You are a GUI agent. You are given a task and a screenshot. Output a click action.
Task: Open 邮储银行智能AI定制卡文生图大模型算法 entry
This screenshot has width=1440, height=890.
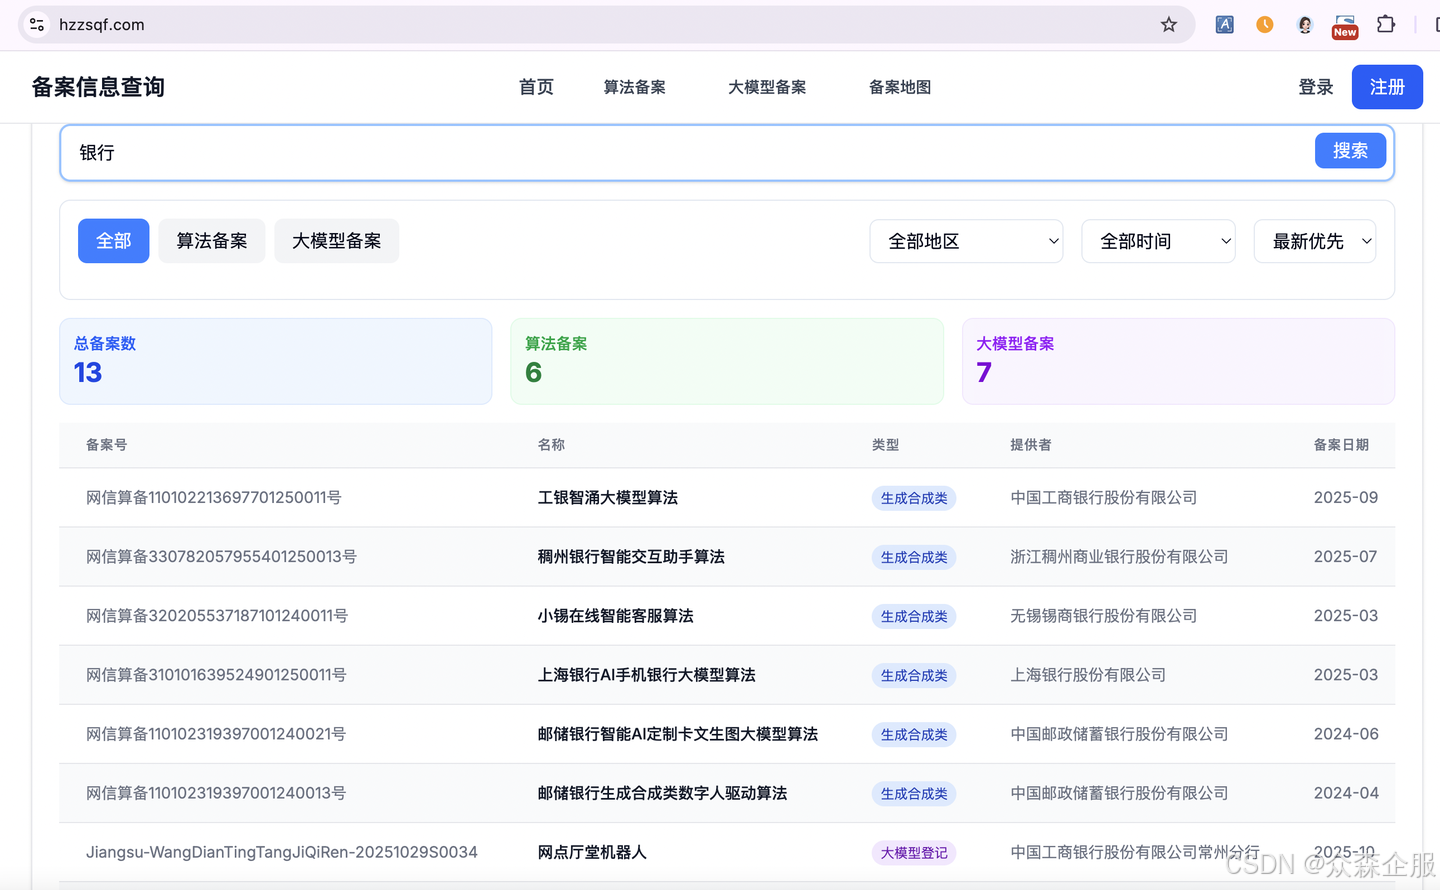pyautogui.click(x=678, y=734)
